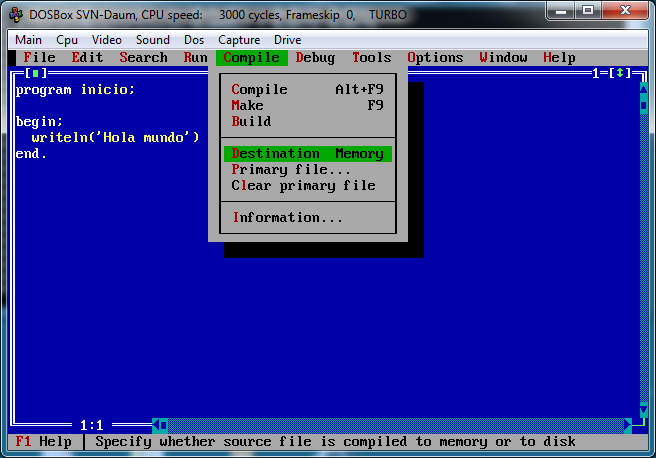The width and height of the screenshot is (656, 458).
Task: Click the horizontal scrollbar left arrow
Action: [x=156, y=425]
